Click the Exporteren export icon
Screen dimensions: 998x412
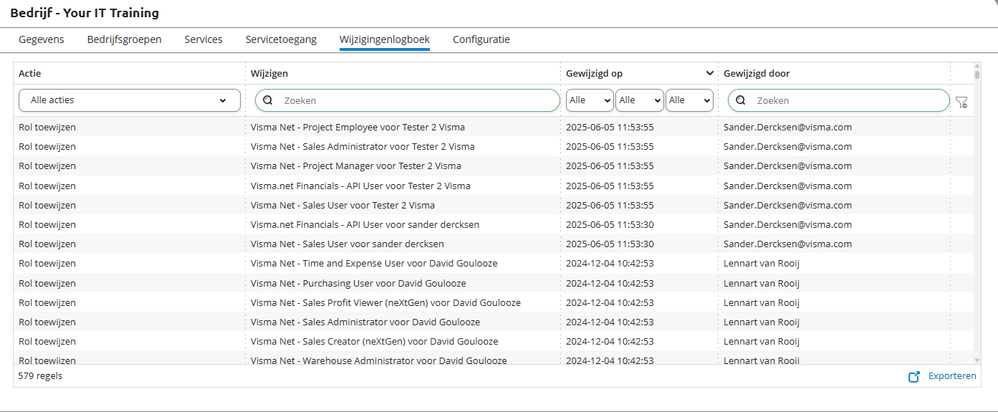913,376
